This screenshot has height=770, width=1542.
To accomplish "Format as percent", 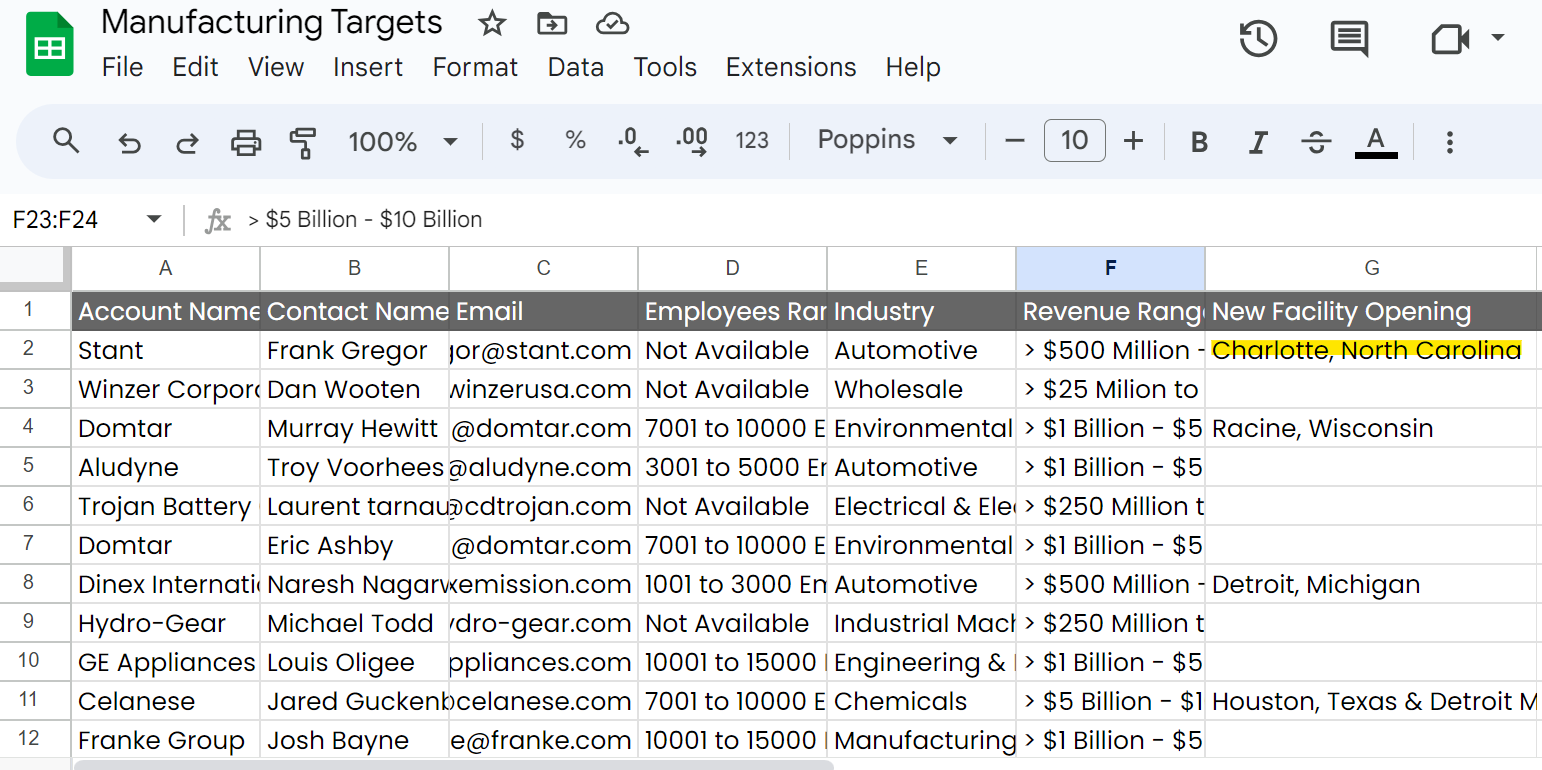I will (575, 140).
